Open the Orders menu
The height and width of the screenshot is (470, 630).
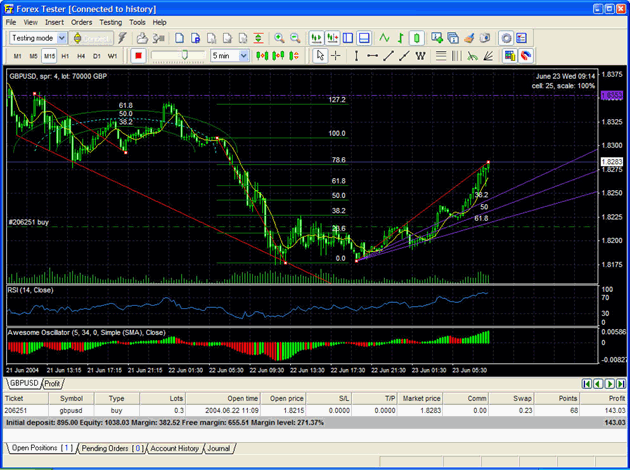[82, 21]
